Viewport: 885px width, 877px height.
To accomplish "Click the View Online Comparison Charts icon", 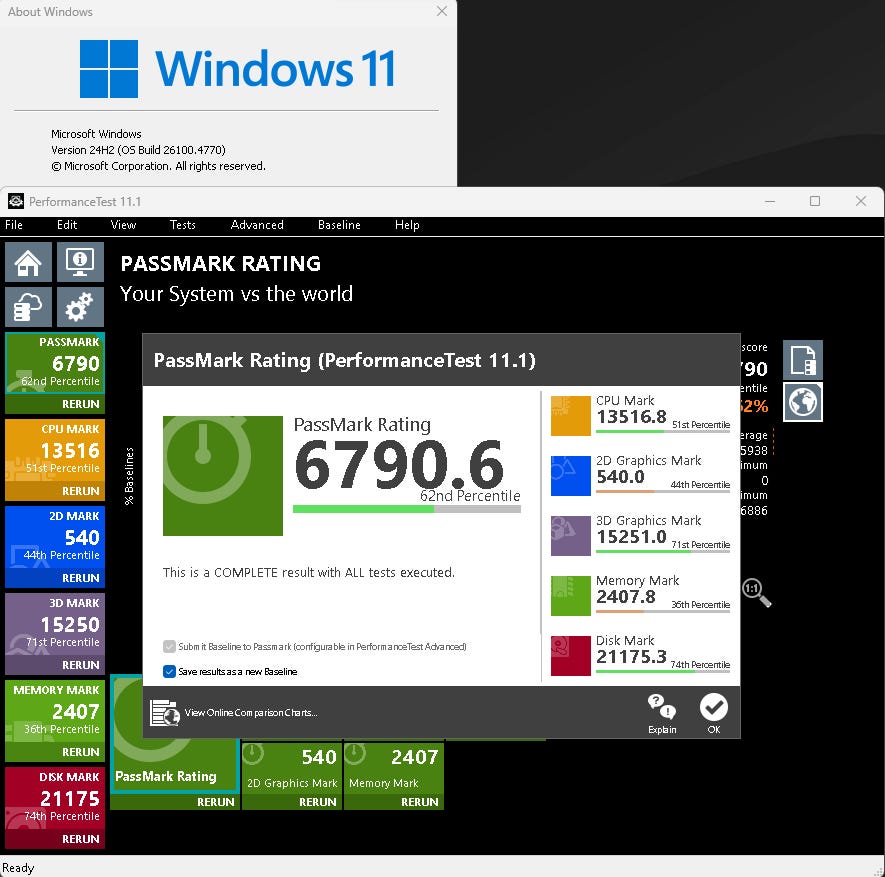I will pyautogui.click(x=164, y=712).
